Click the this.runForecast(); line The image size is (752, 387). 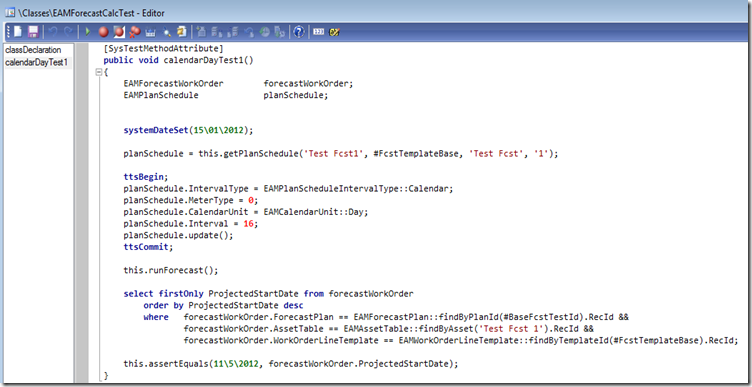point(171,270)
